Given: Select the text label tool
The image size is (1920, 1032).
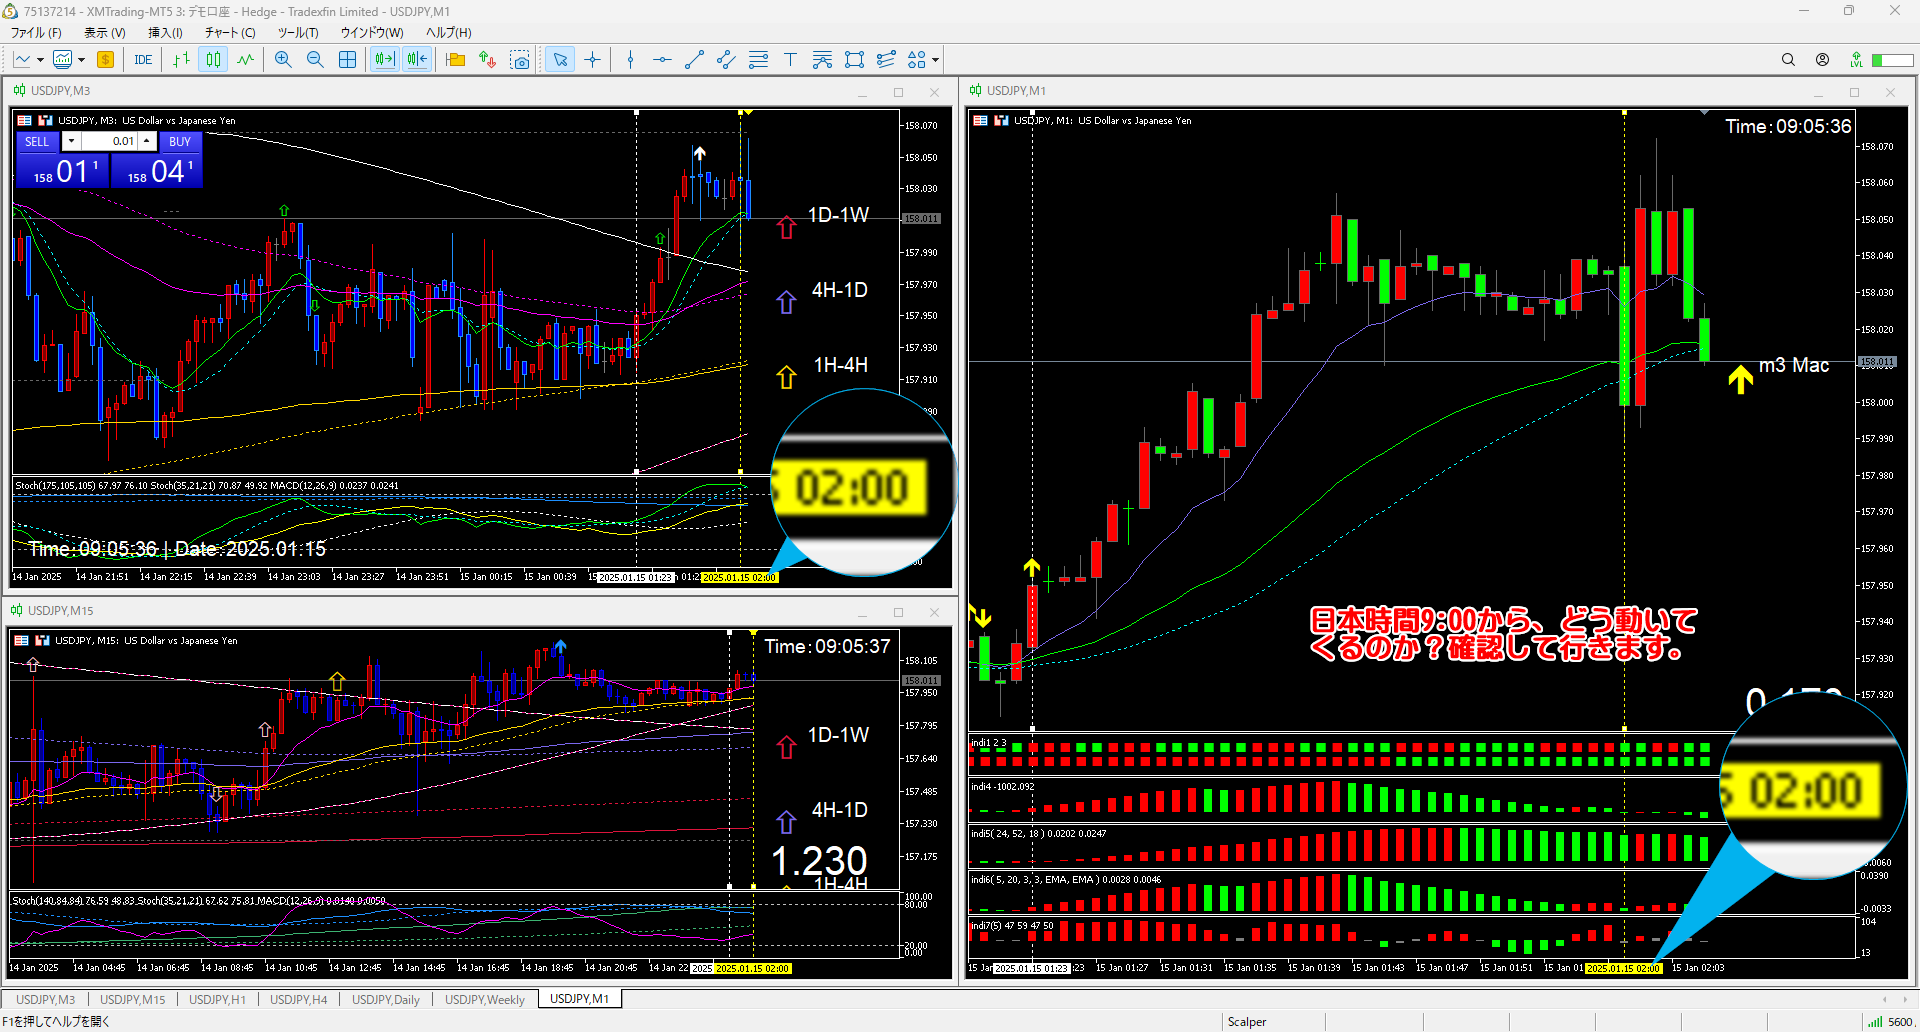Looking at the screenshot, I should coord(790,60).
